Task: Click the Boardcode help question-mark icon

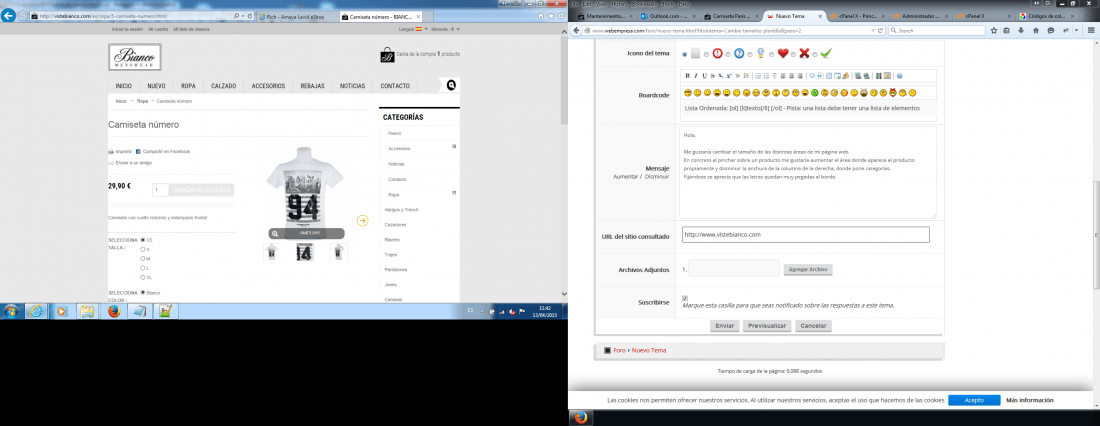Action: pos(899,76)
